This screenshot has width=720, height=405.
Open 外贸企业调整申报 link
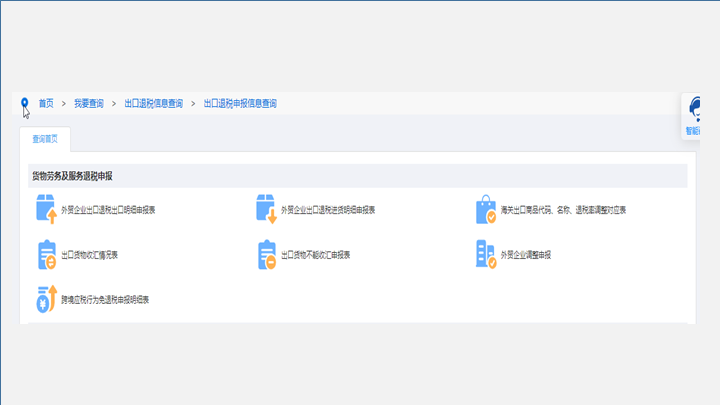(526, 255)
